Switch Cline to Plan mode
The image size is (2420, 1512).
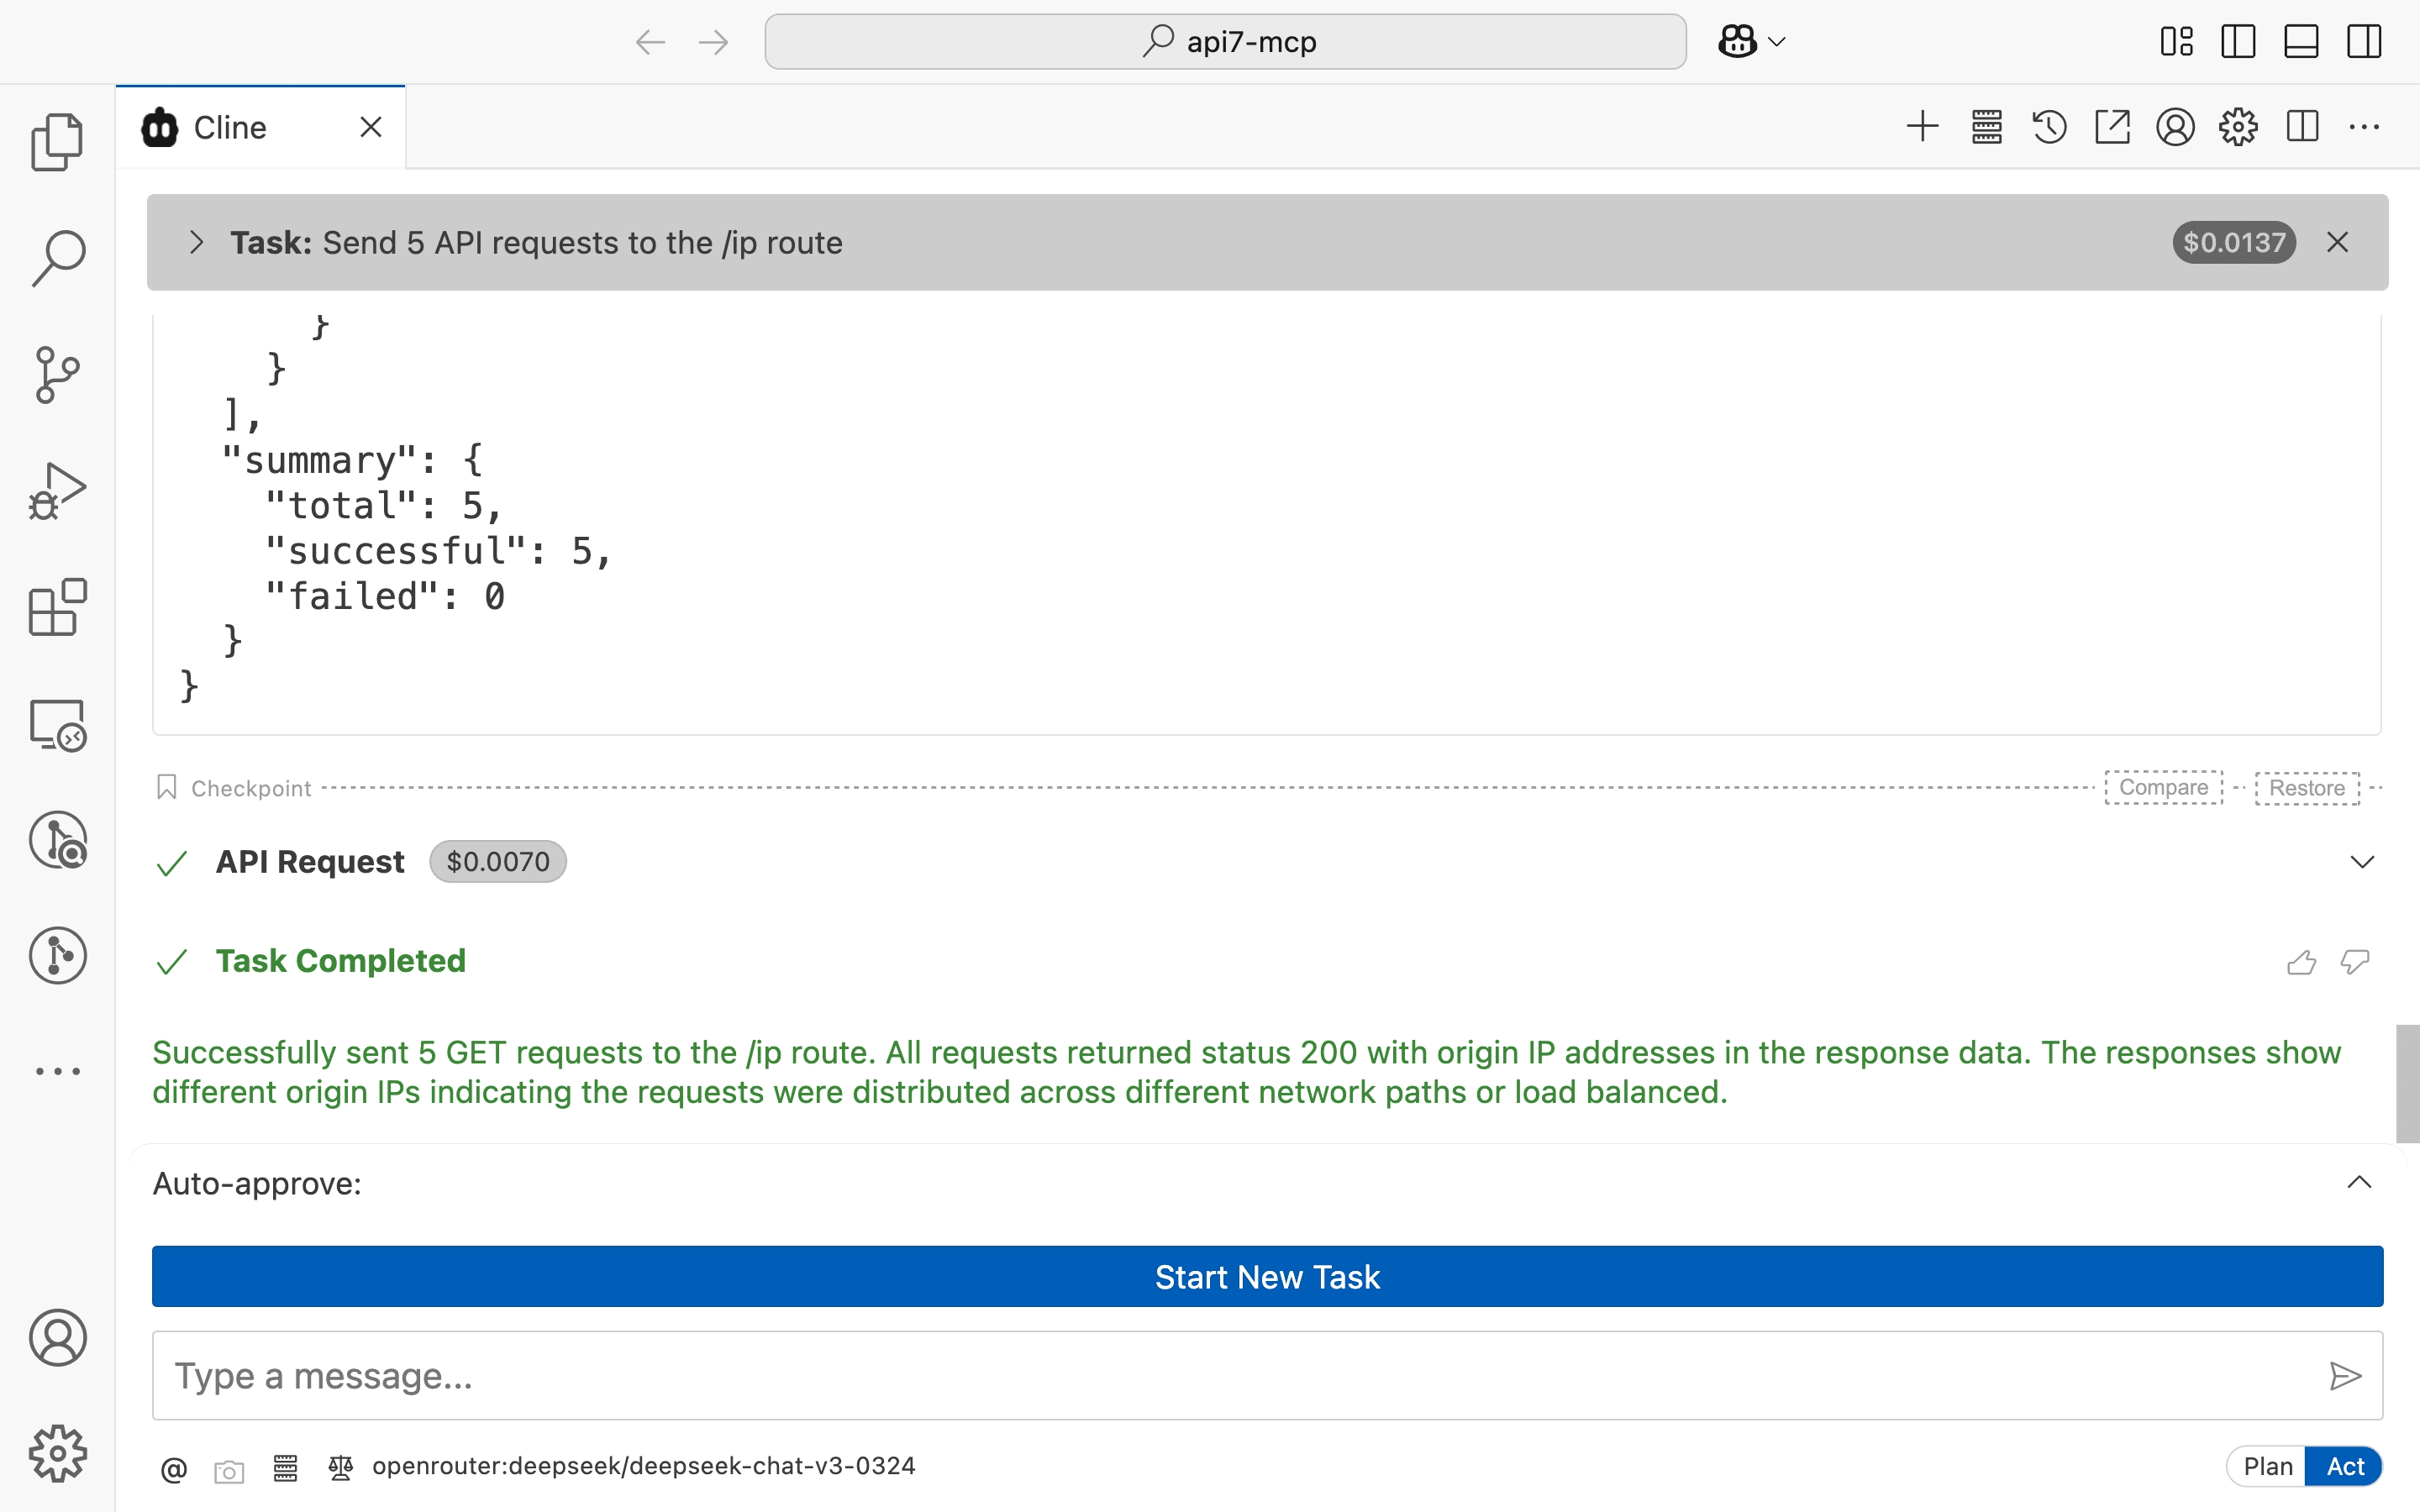[x=2267, y=1466]
